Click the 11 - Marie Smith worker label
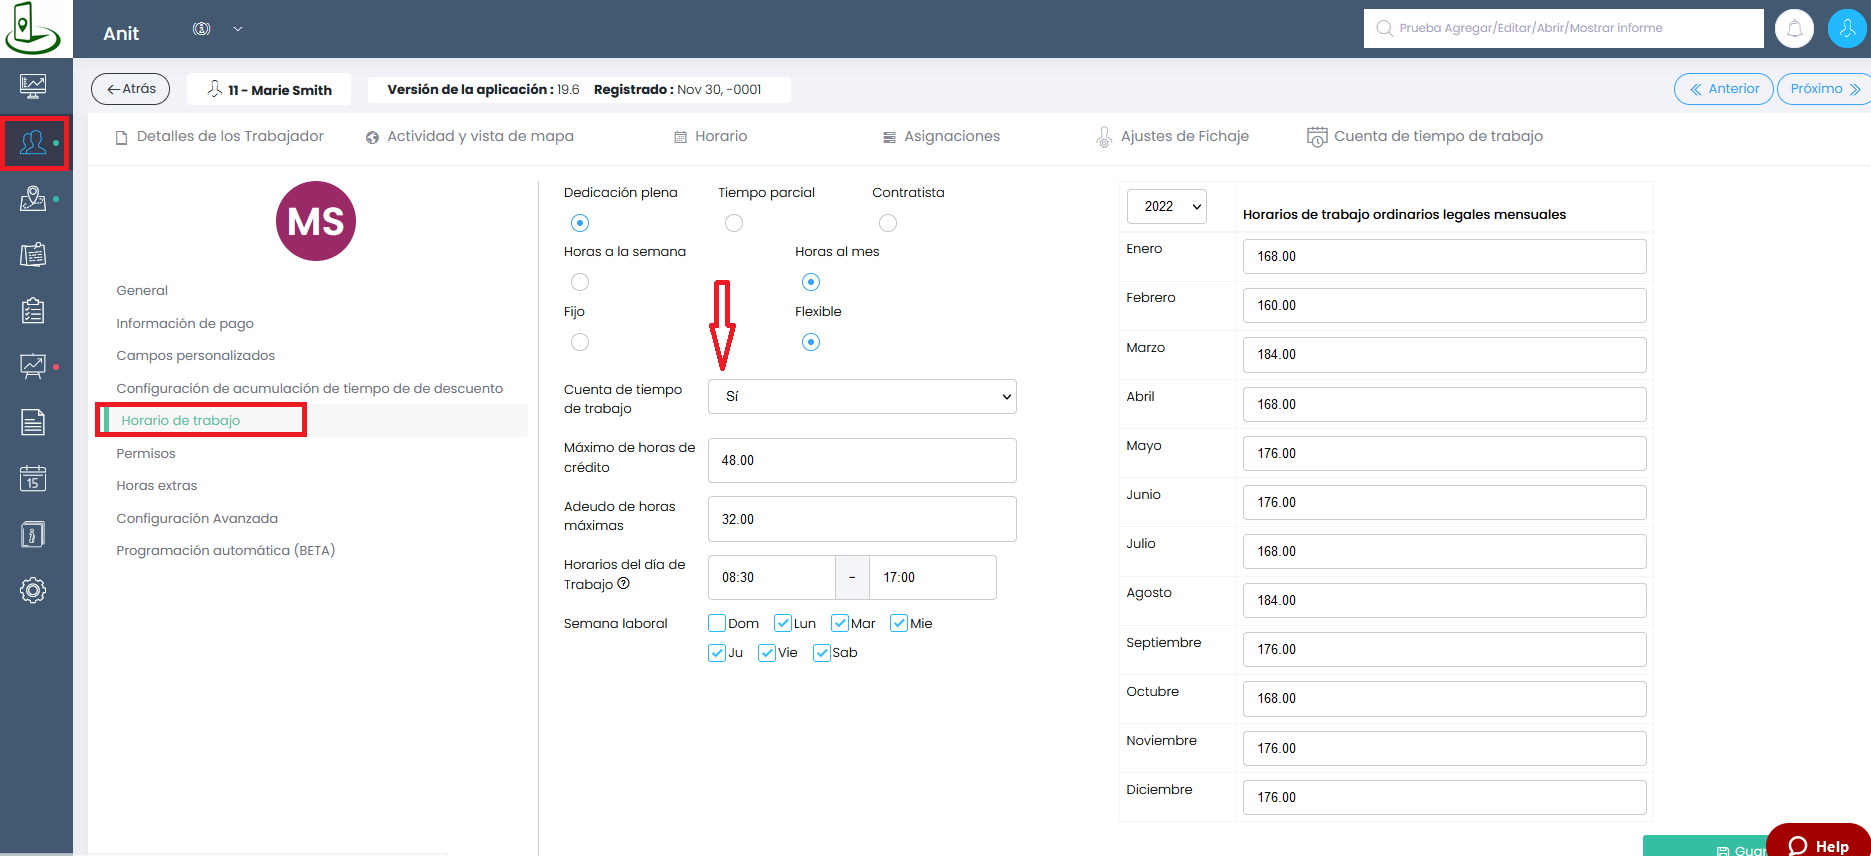Image resolution: width=1871 pixels, height=856 pixels. coord(269,89)
